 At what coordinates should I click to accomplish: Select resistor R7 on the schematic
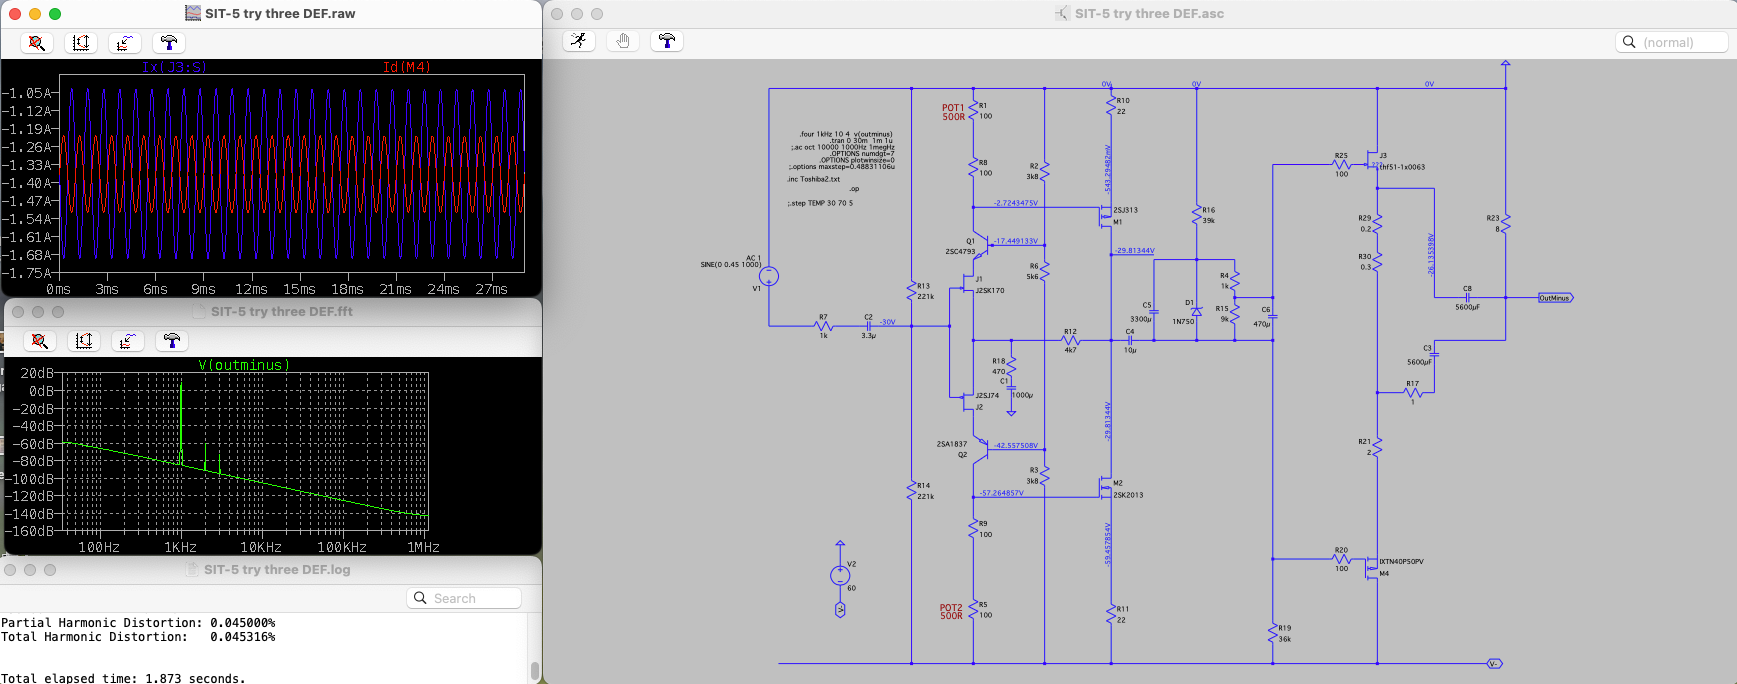(x=824, y=326)
